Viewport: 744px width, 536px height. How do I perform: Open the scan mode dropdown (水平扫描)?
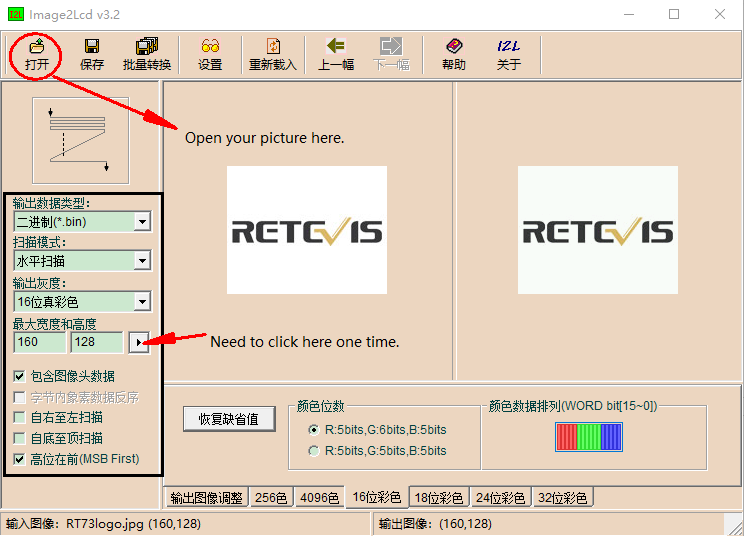(142, 261)
